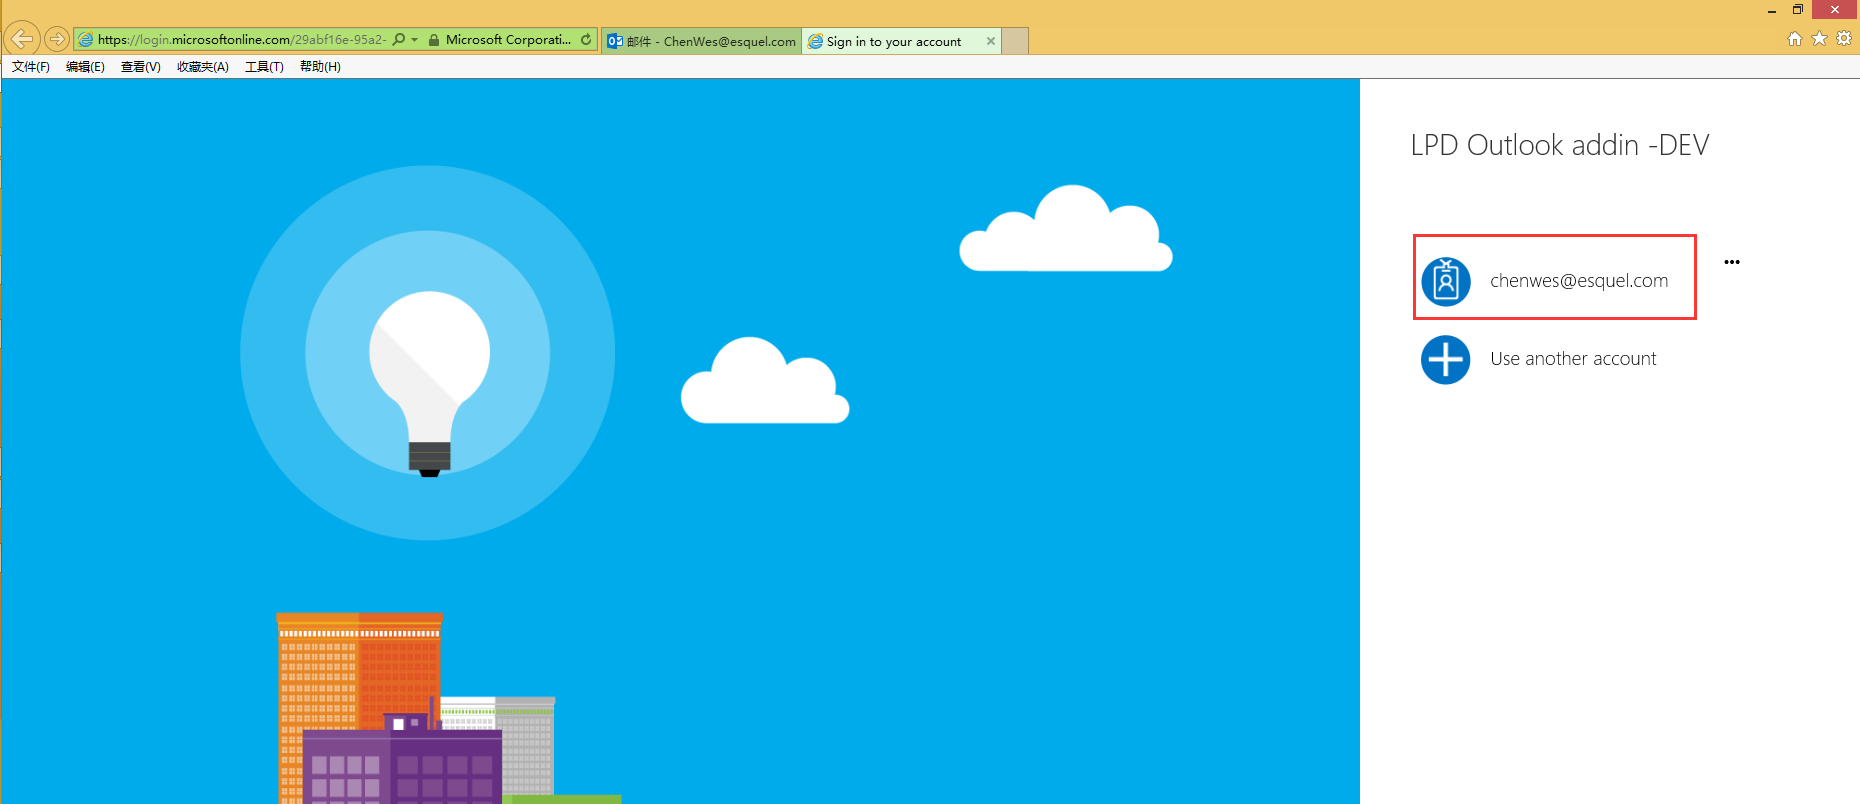Switch to ChenWes@esquel.com mail tab
Image resolution: width=1860 pixels, height=804 pixels.
click(701, 41)
